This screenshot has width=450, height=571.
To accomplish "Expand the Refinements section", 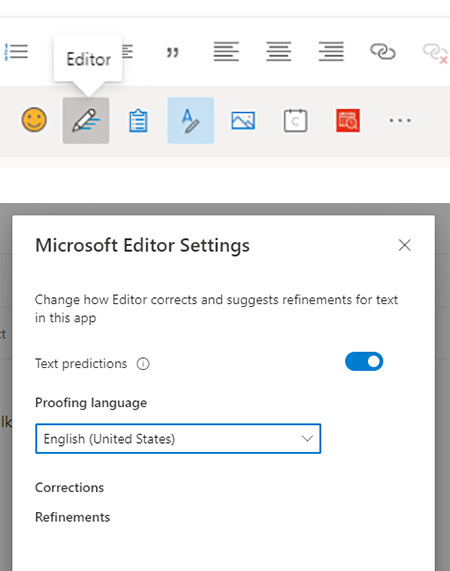I will pos(72,517).
